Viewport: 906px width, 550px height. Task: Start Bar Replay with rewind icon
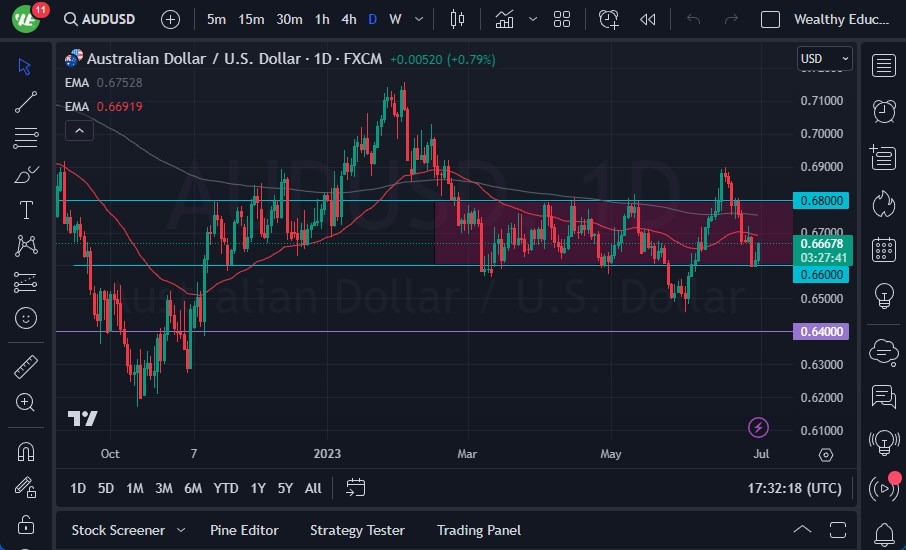(648, 19)
